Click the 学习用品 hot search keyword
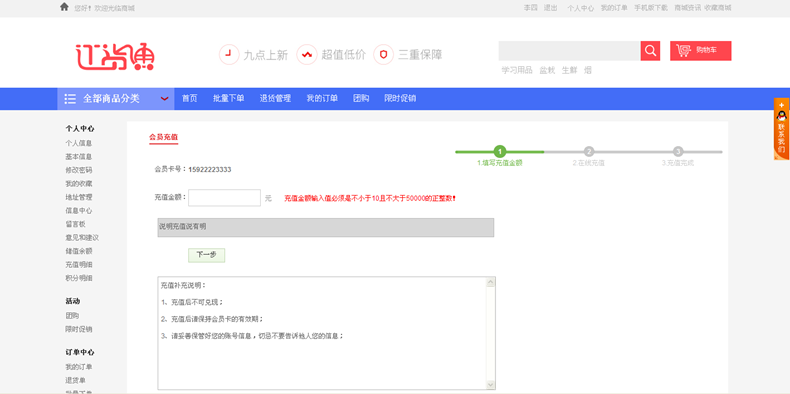 (517, 71)
